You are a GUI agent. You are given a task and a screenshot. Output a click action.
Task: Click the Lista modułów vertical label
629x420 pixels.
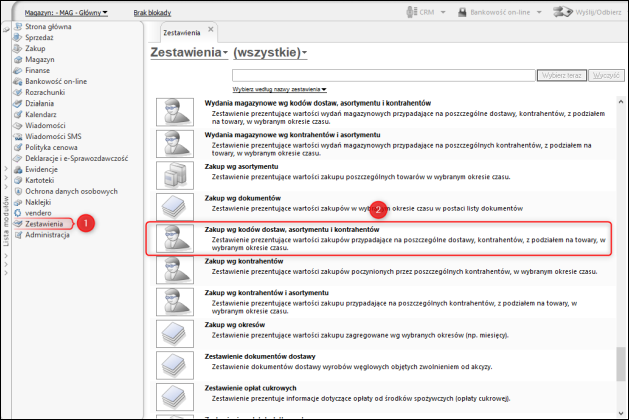pos(6,221)
